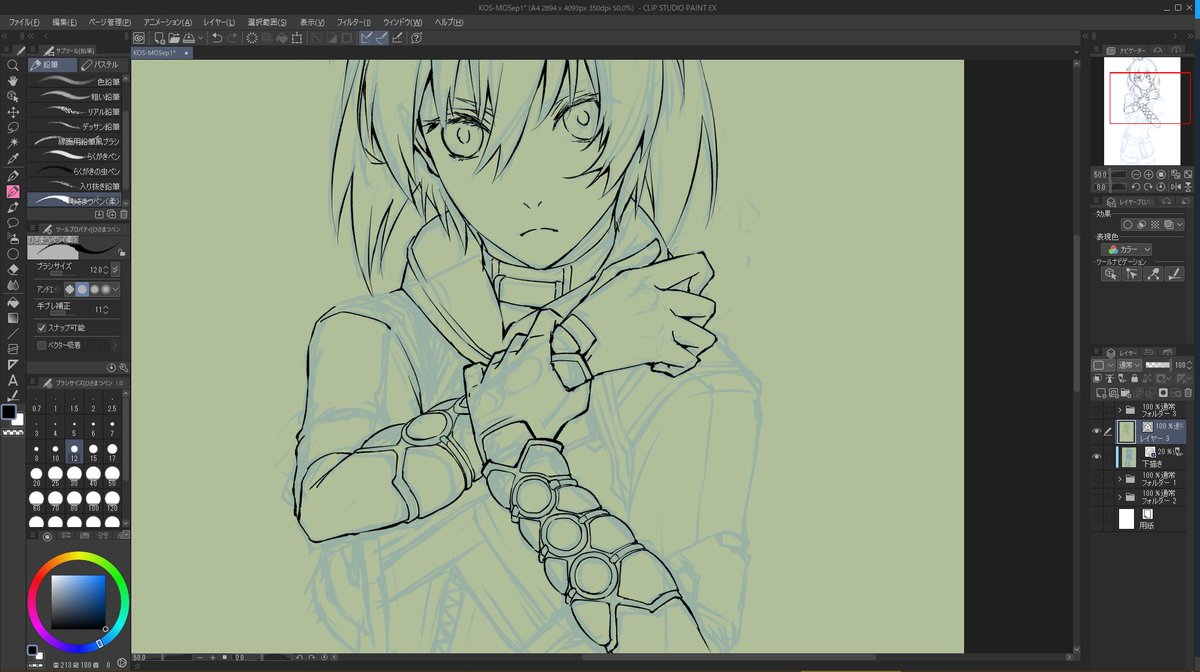Open the save dropdown arrow in command bar
Screen dimensions: 1200x672
202,38
